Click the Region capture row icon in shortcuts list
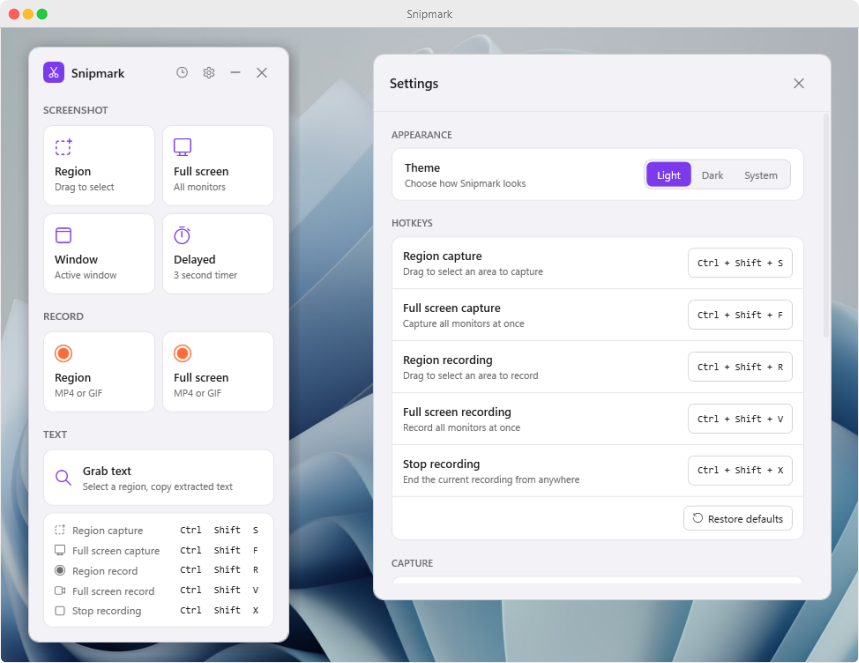Screen dimensions: 859x663 tap(60, 530)
